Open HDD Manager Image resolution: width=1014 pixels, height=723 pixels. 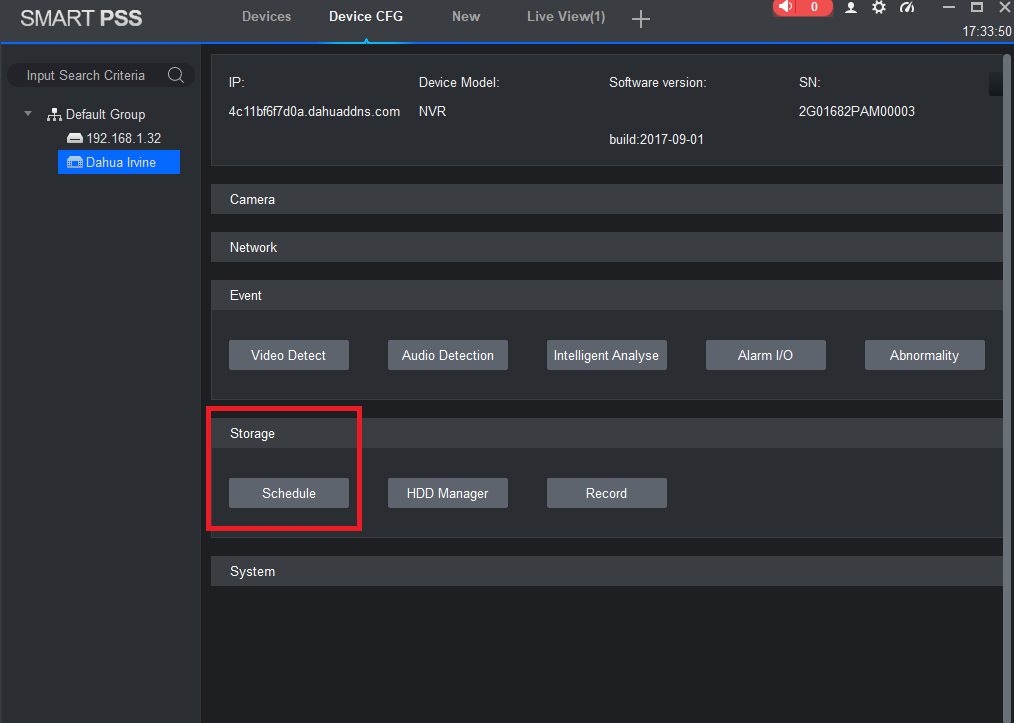[x=447, y=493]
